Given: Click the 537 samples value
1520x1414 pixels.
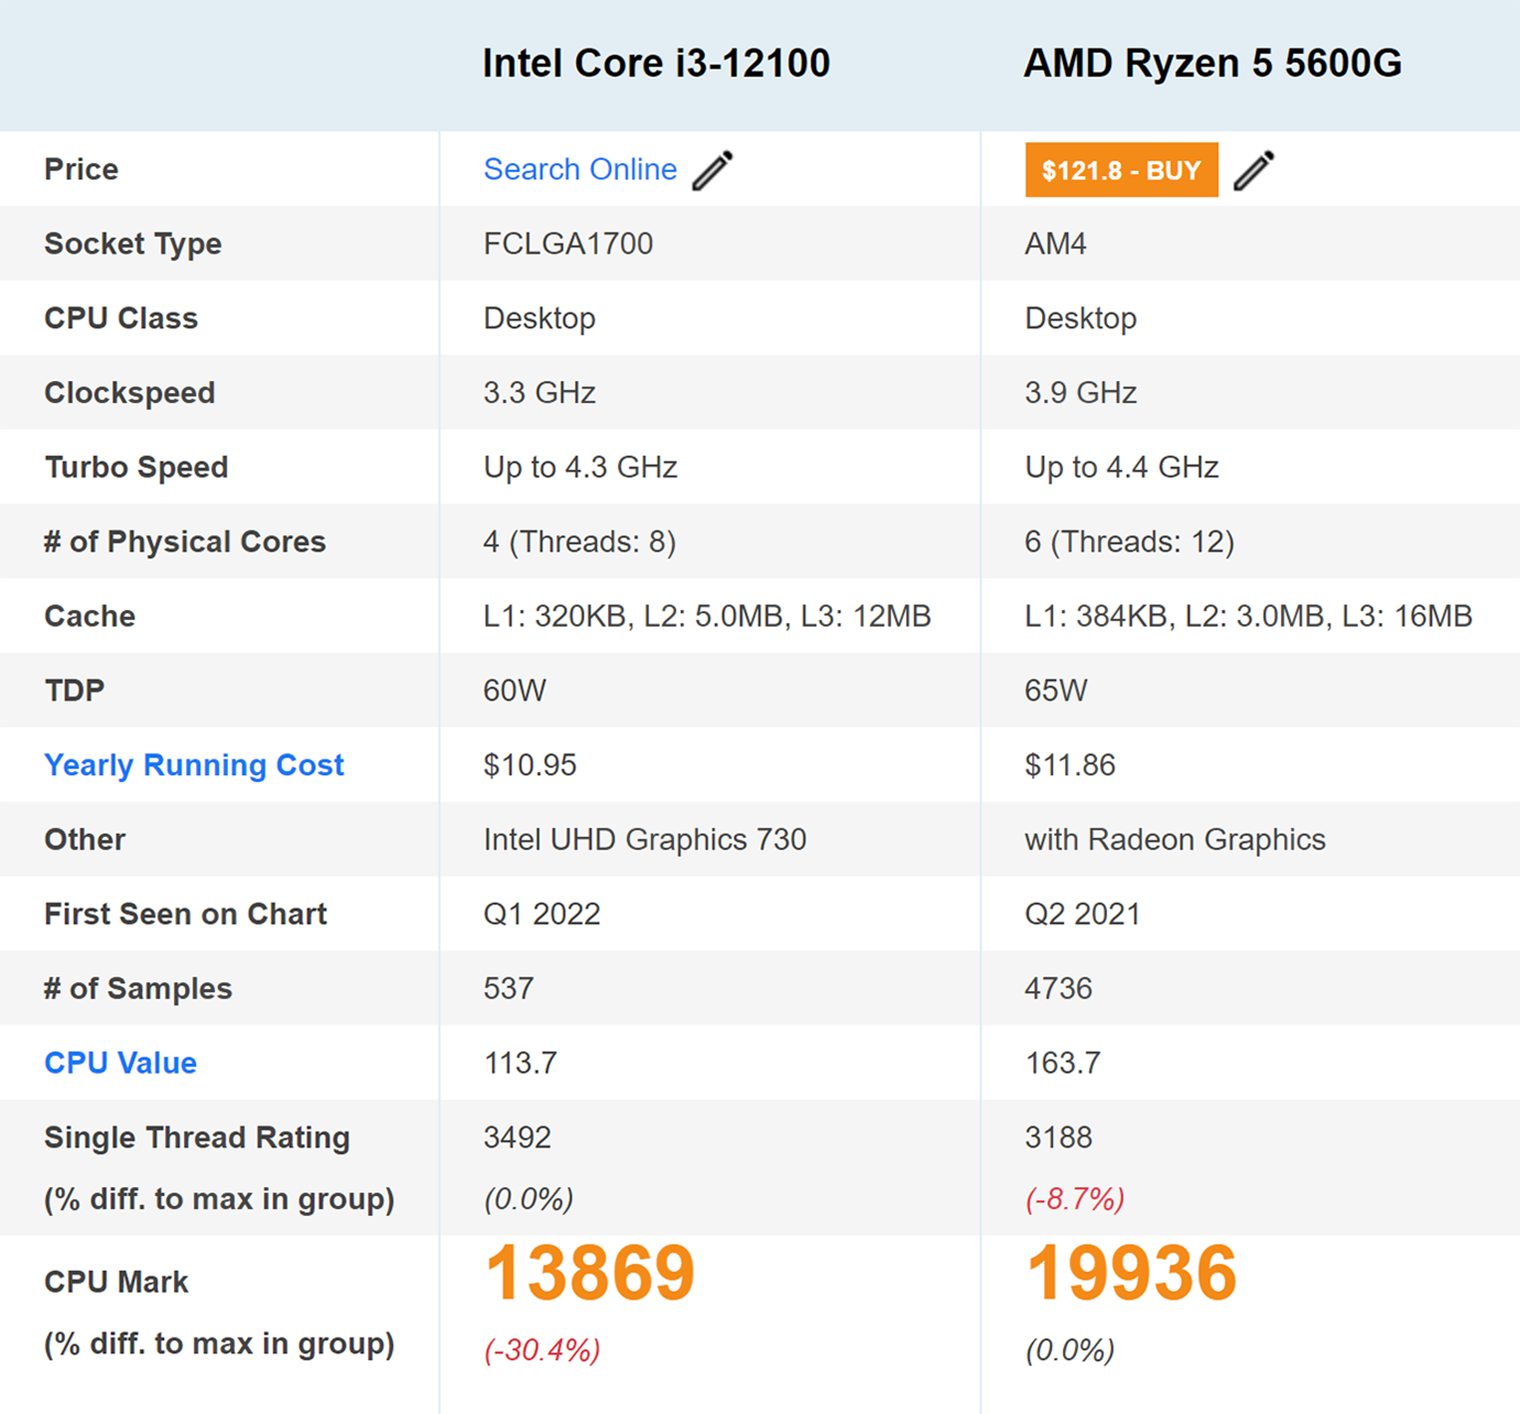Looking at the screenshot, I should coord(509,989).
